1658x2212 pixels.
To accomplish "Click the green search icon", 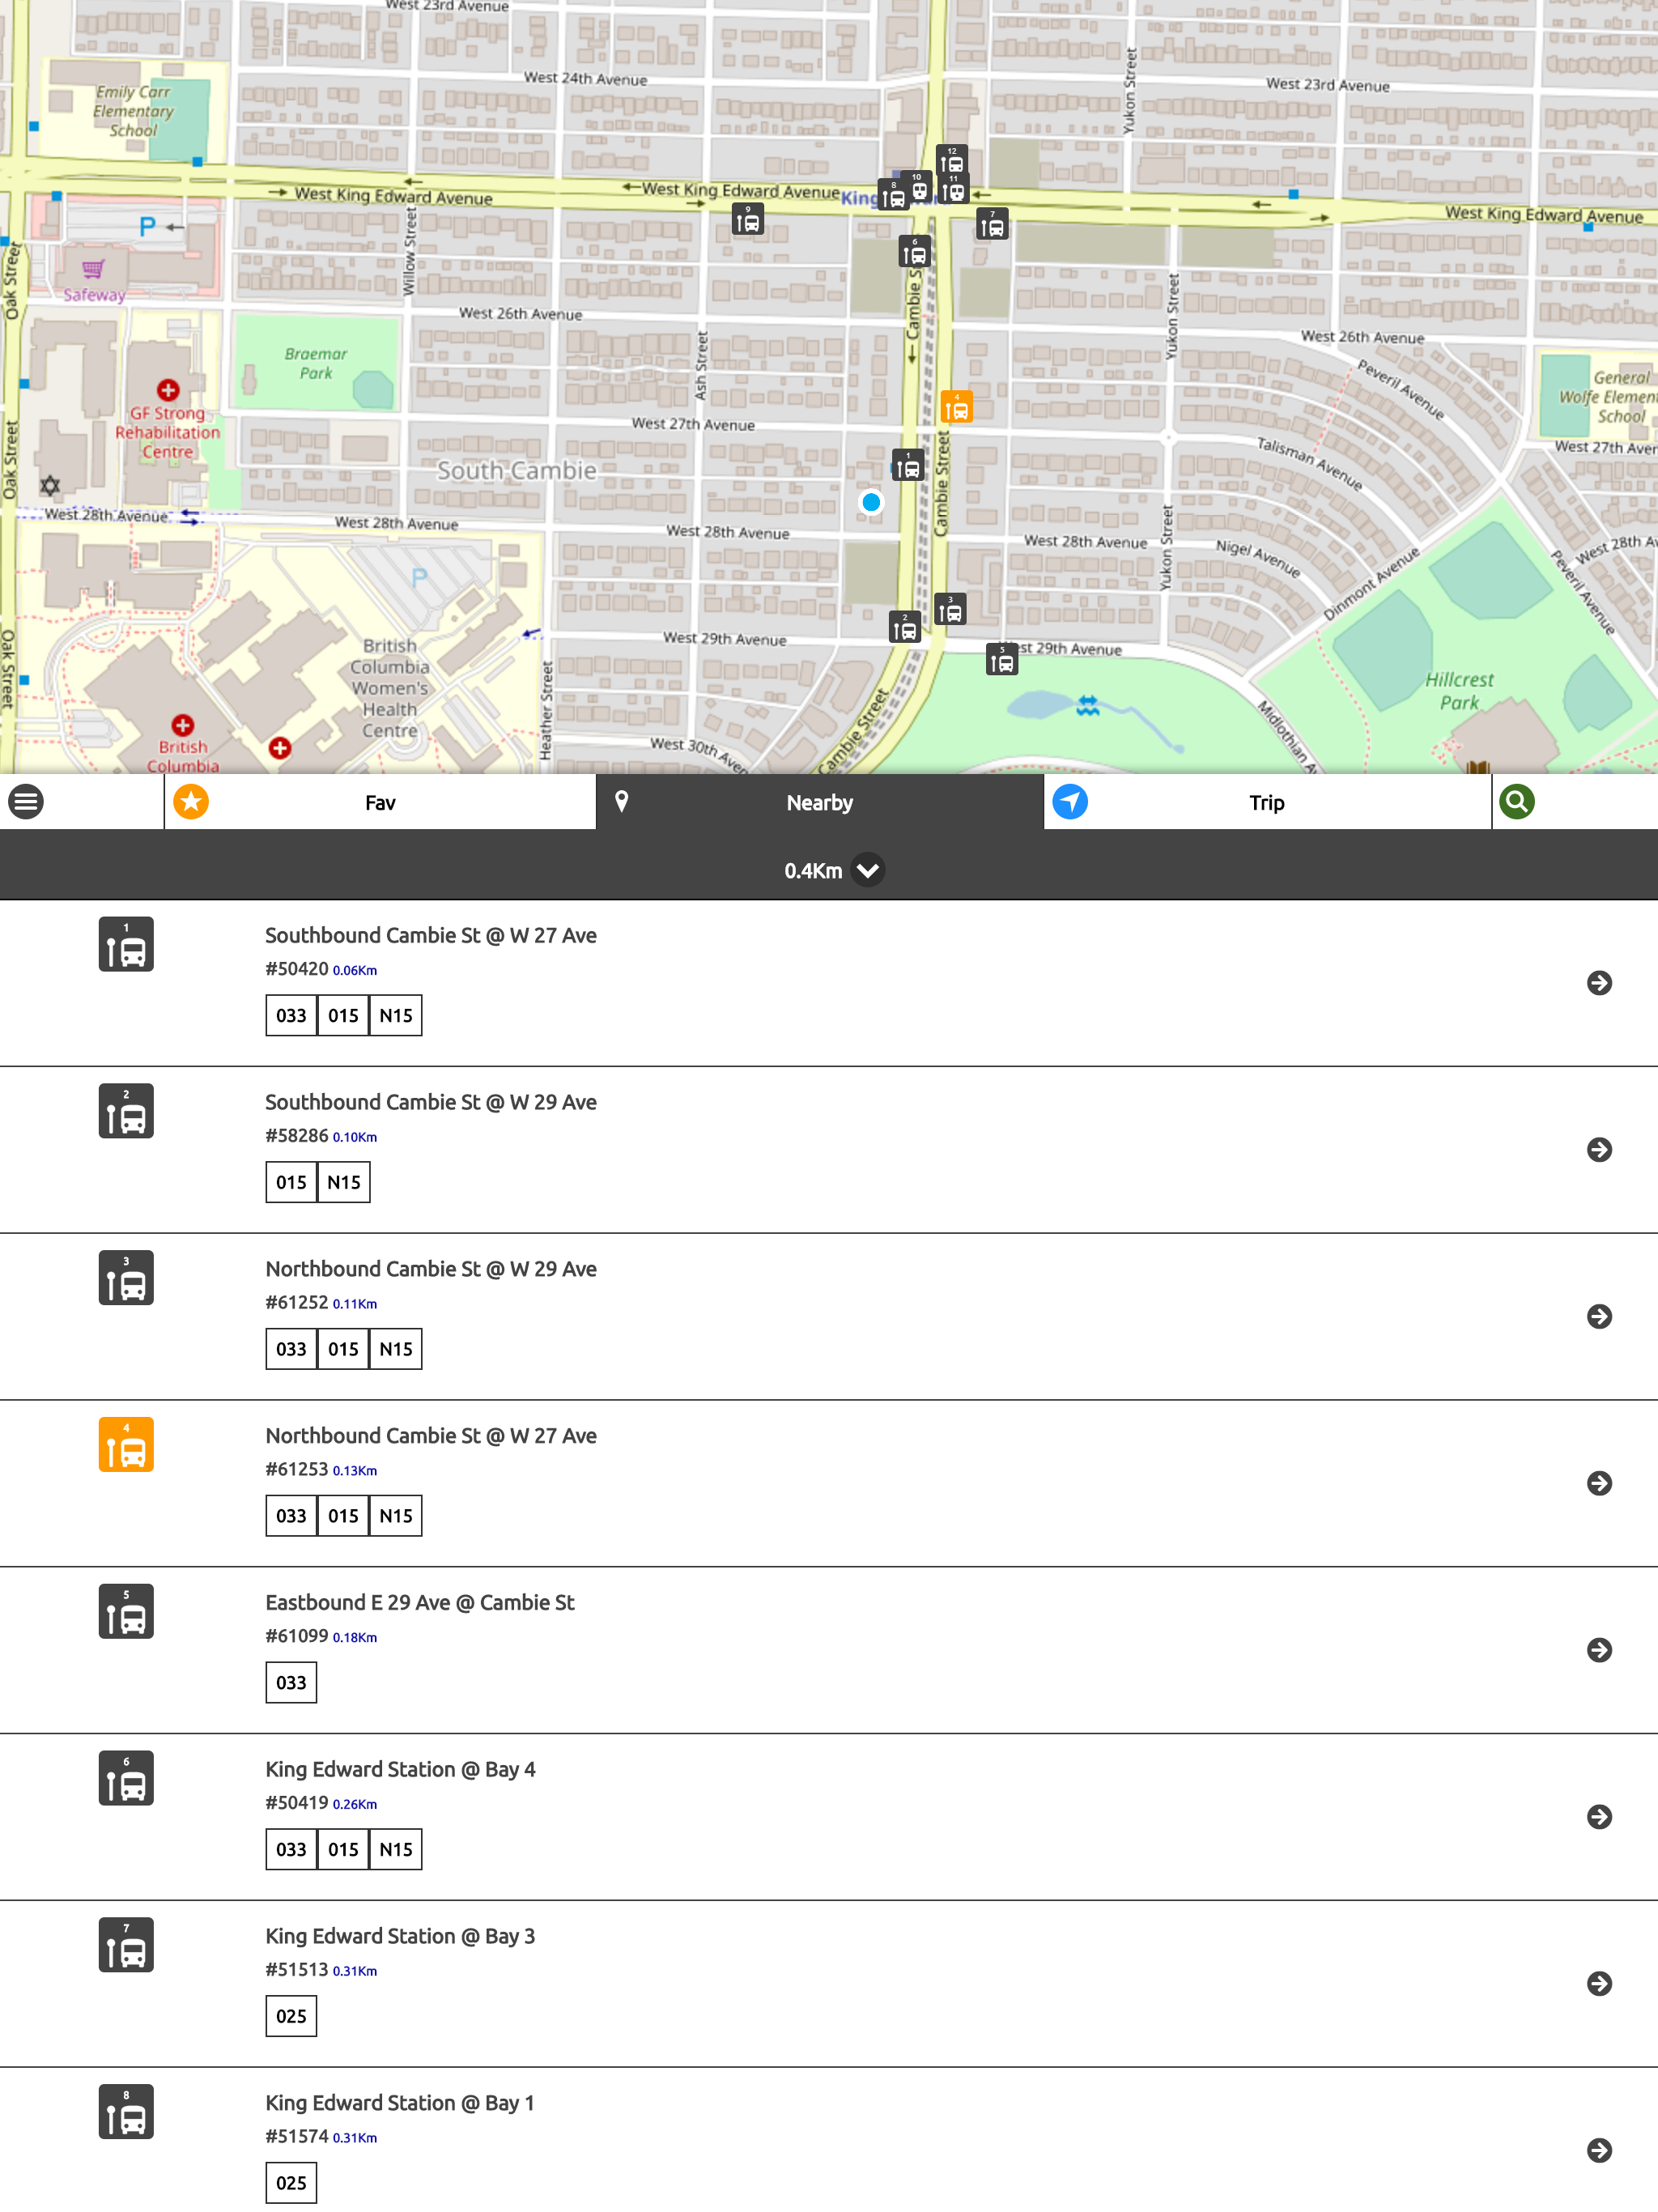I will 1516,802.
